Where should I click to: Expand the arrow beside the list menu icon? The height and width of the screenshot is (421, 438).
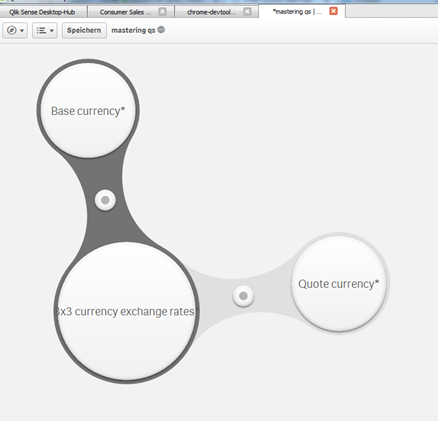coord(52,31)
